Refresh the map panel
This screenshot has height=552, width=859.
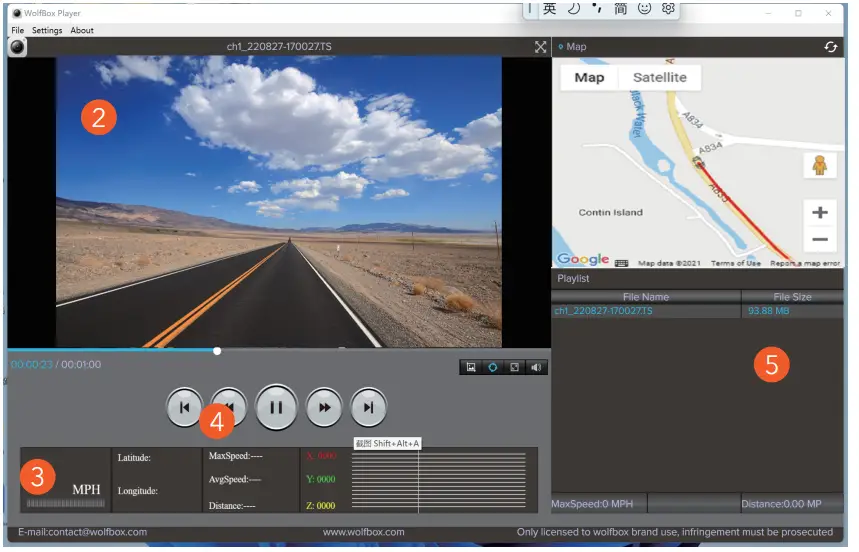pos(831,47)
